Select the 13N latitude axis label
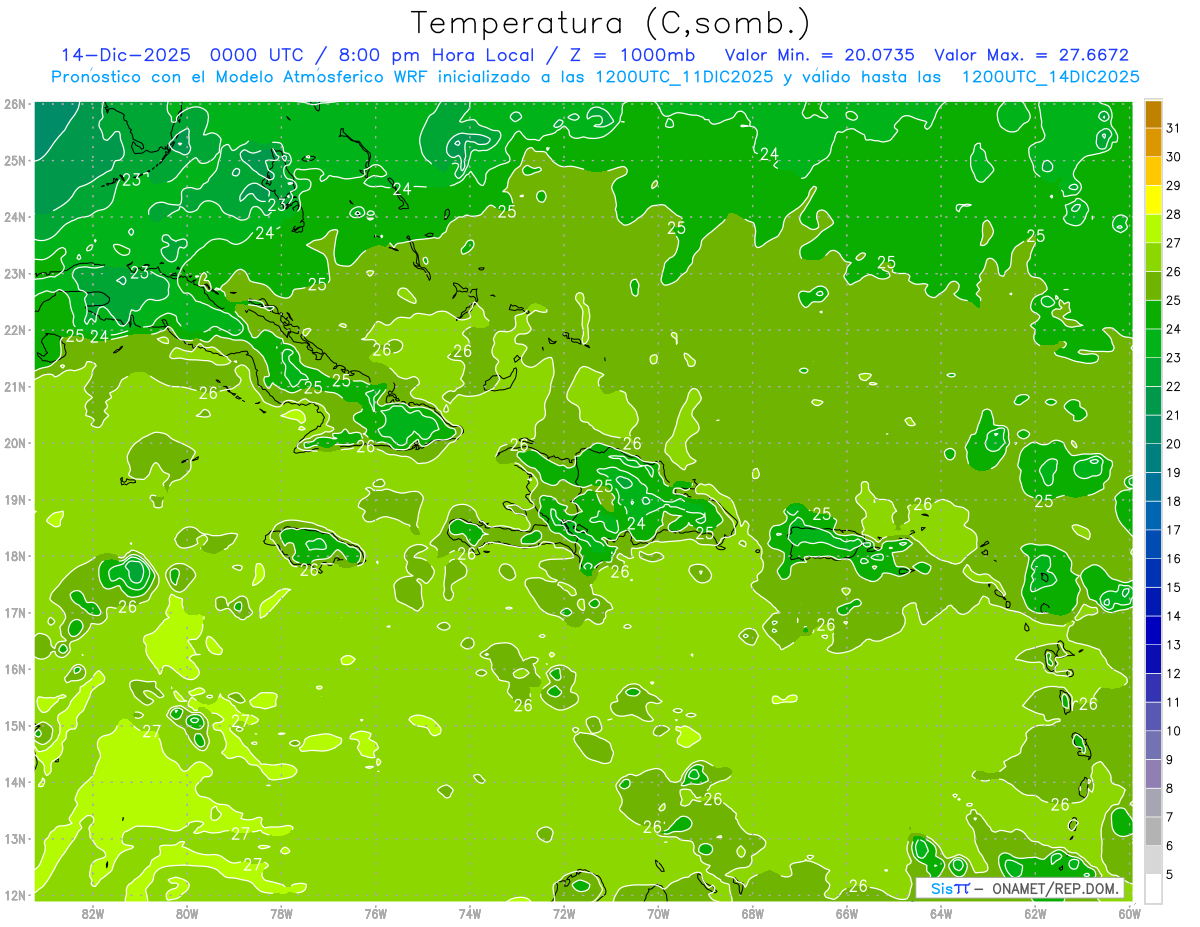The height and width of the screenshot is (927, 1200). (x=15, y=838)
